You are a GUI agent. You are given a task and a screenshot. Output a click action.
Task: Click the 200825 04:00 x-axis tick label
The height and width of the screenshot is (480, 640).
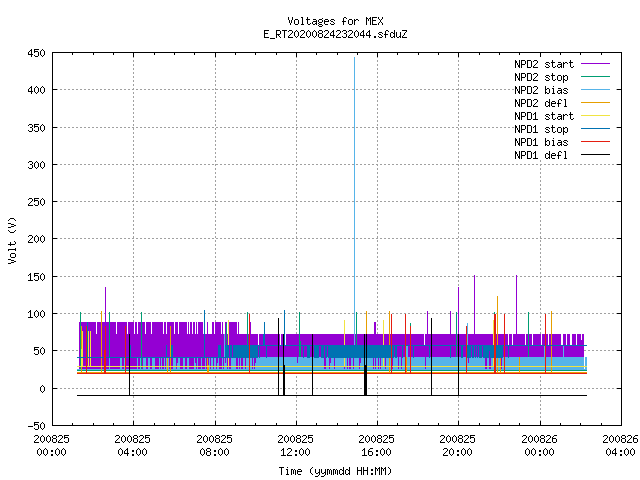coord(133,446)
